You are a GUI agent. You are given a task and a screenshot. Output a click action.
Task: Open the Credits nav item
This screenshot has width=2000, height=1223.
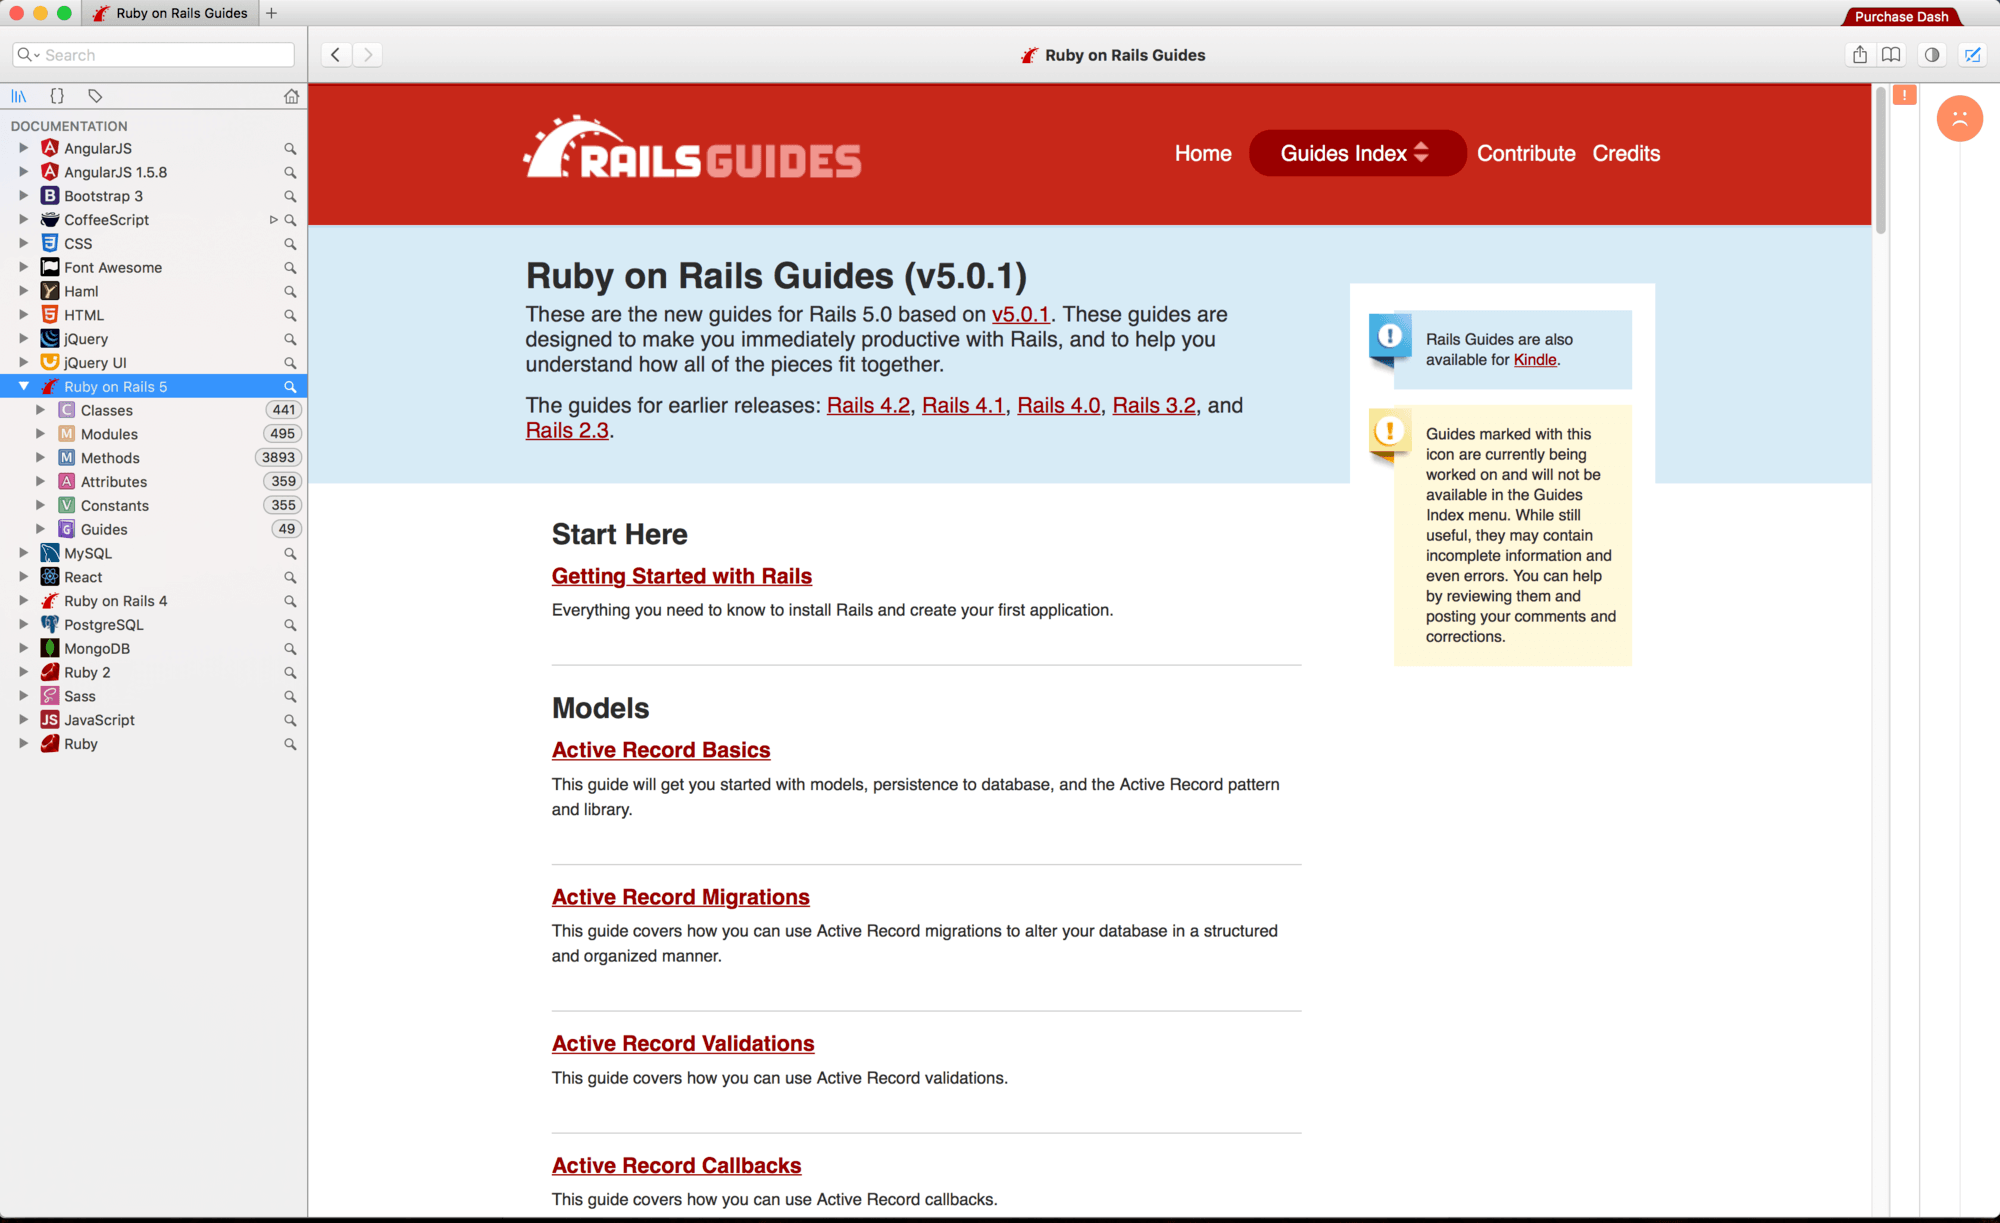click(x=1626, y=153)
